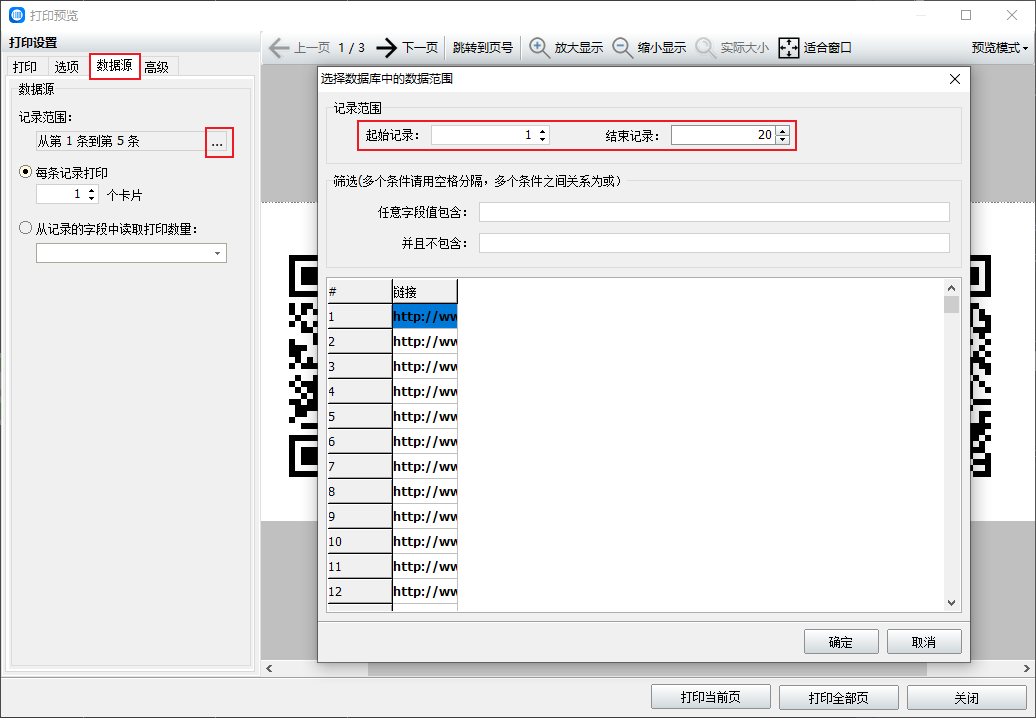Select row 8 link cell

[x=425, y=491]
